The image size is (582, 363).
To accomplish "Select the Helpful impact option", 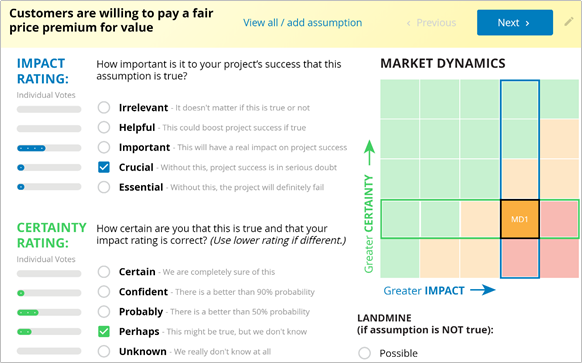I will pyautogui.click(x=104, y=127).
